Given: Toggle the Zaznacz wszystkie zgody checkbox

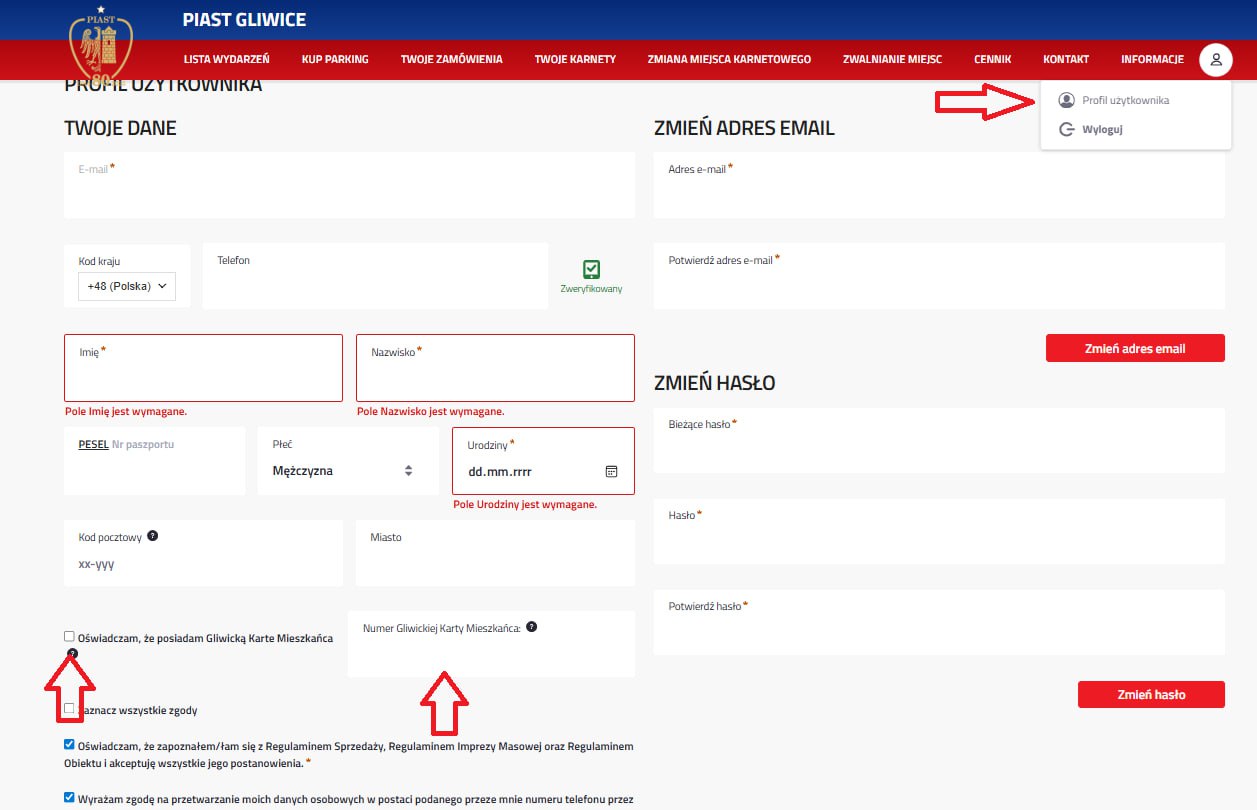Looking at the screenshot, I should (69, 709).
